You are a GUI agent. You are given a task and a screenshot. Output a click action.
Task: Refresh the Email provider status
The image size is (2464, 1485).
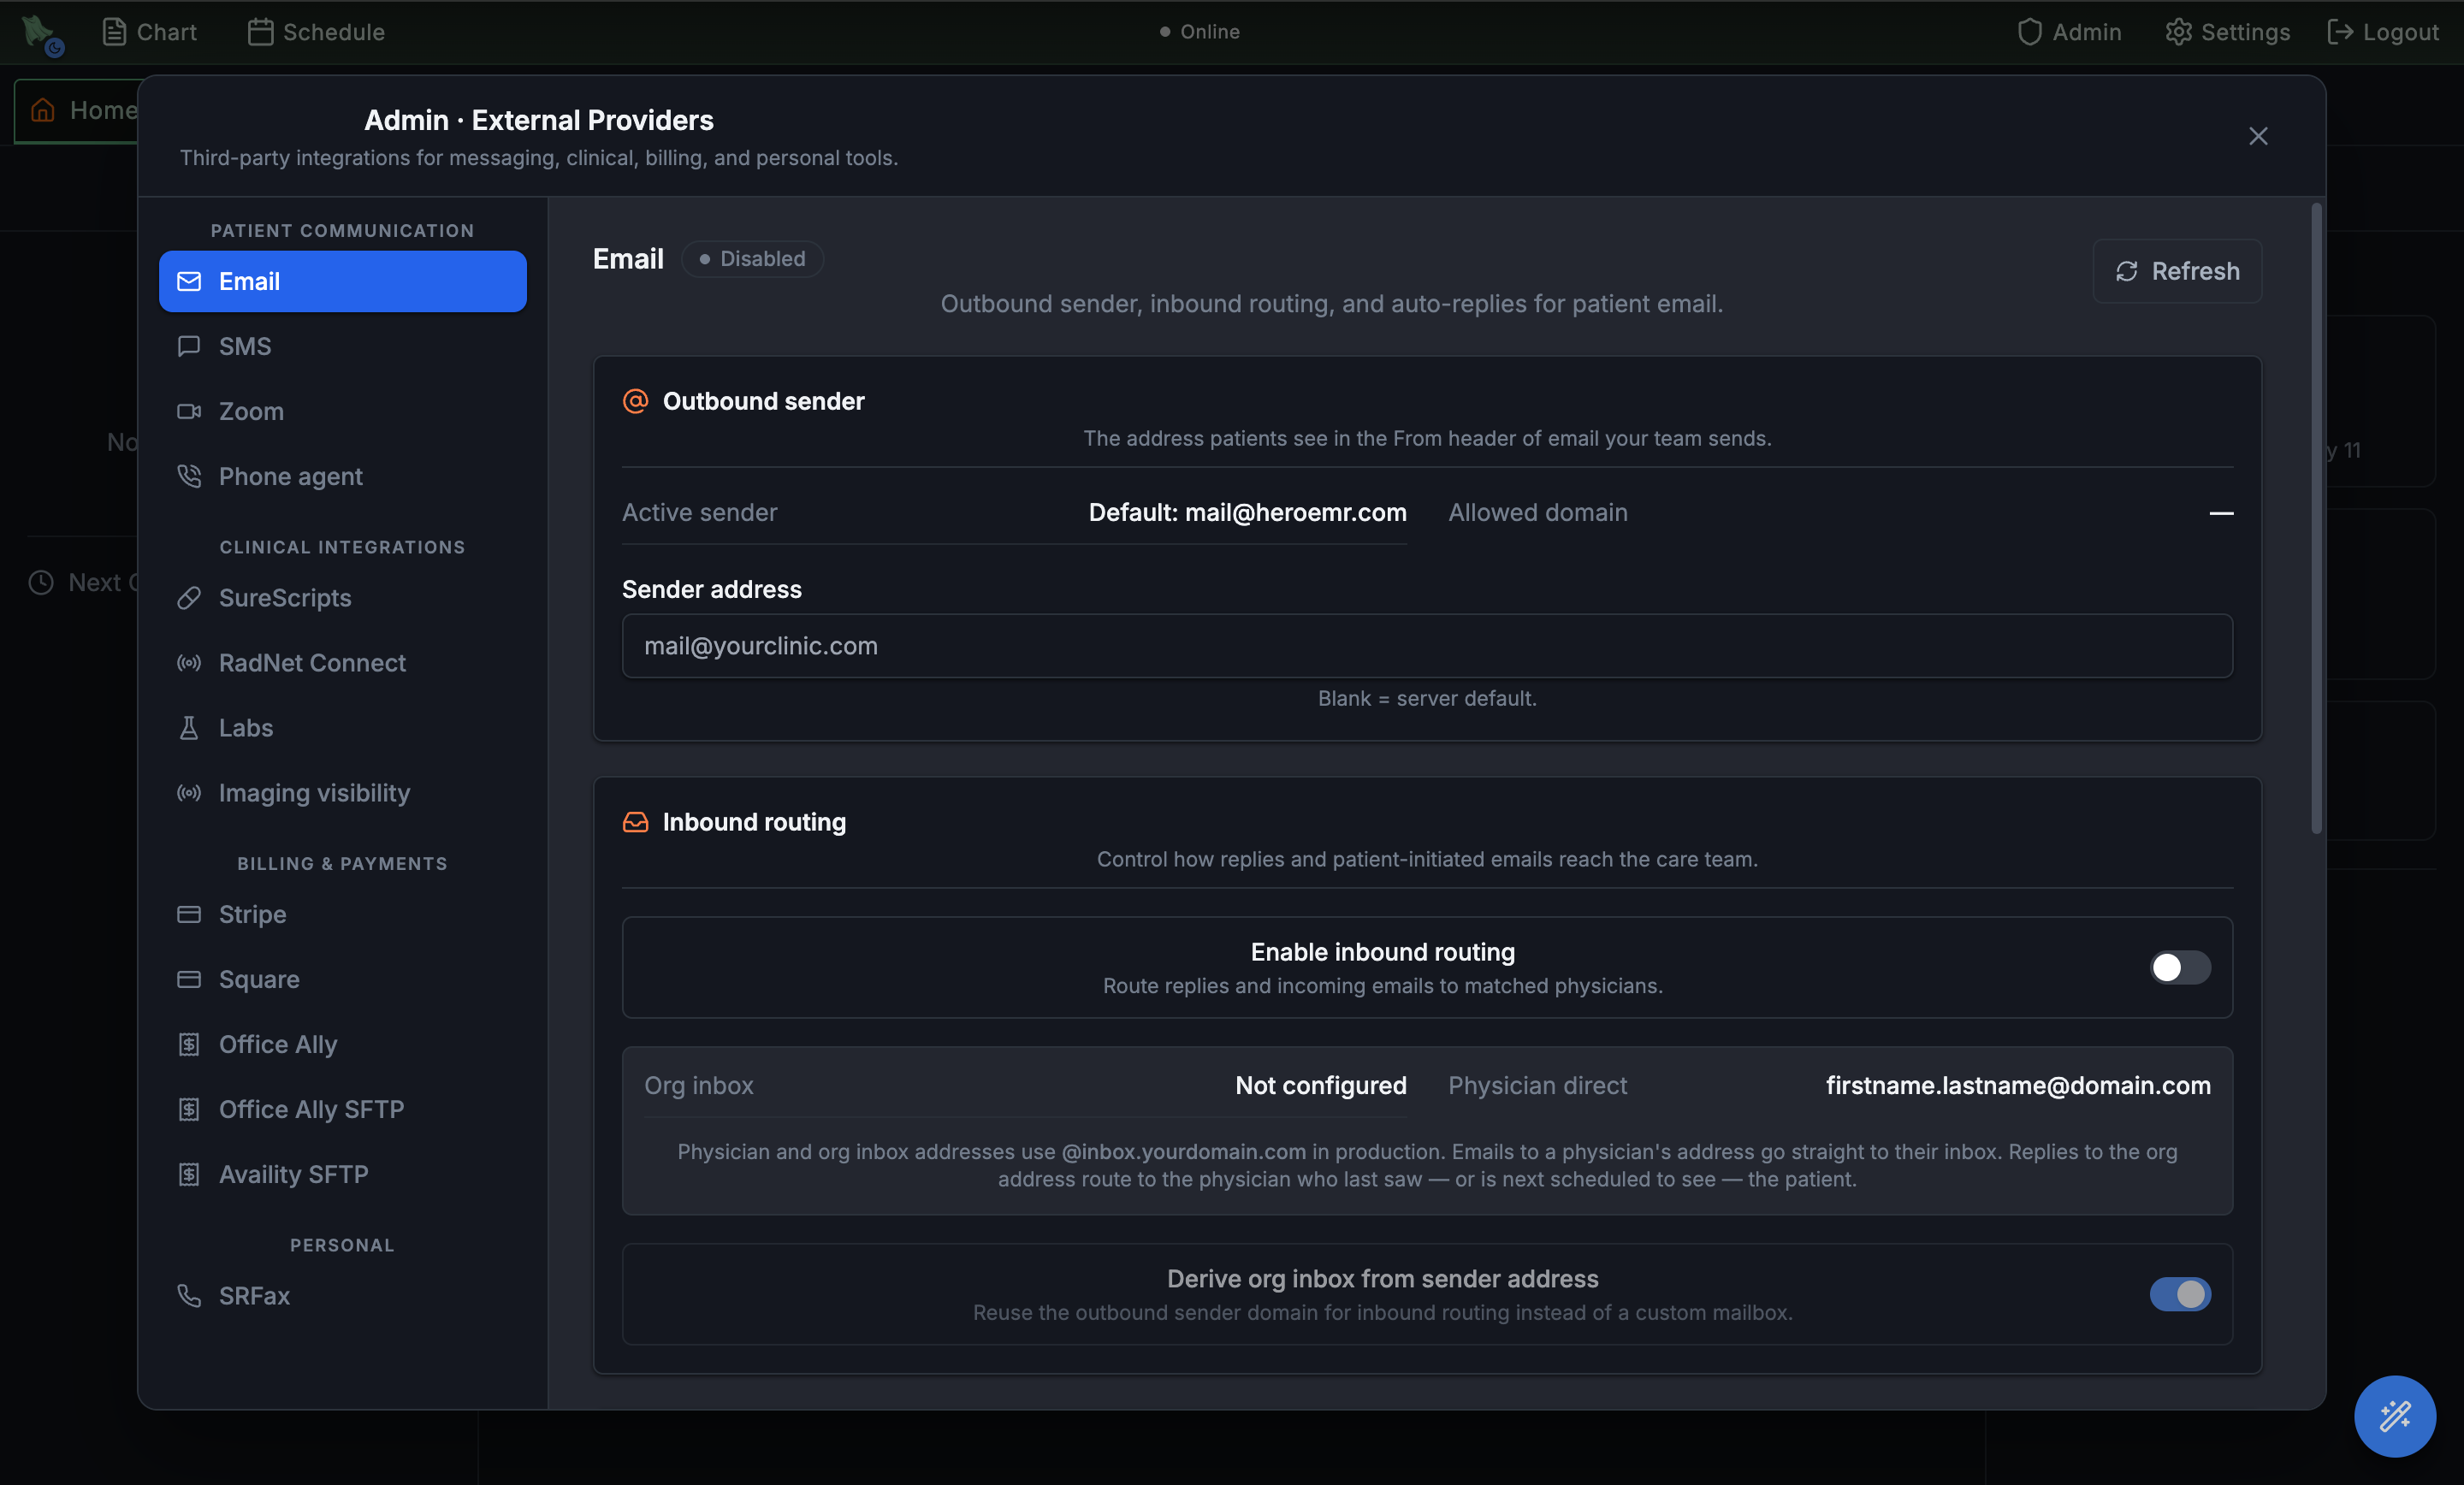click(x=2177, y=271)
